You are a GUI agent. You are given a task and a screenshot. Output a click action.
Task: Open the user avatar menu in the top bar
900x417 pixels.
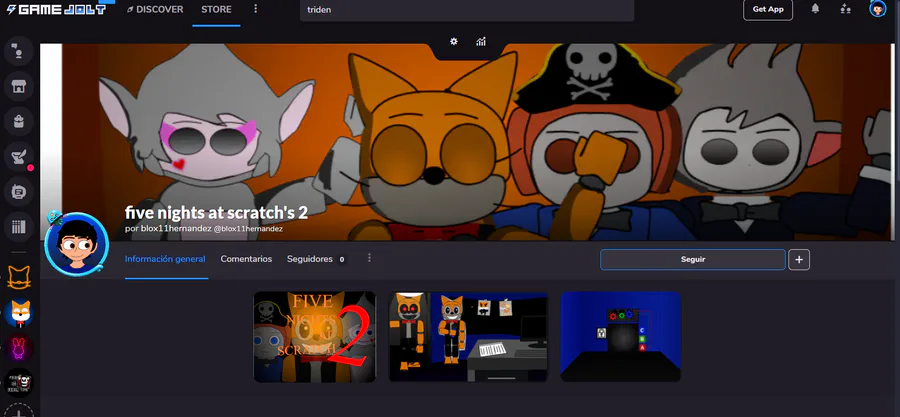pyautogui.click(x=877, y=9)
